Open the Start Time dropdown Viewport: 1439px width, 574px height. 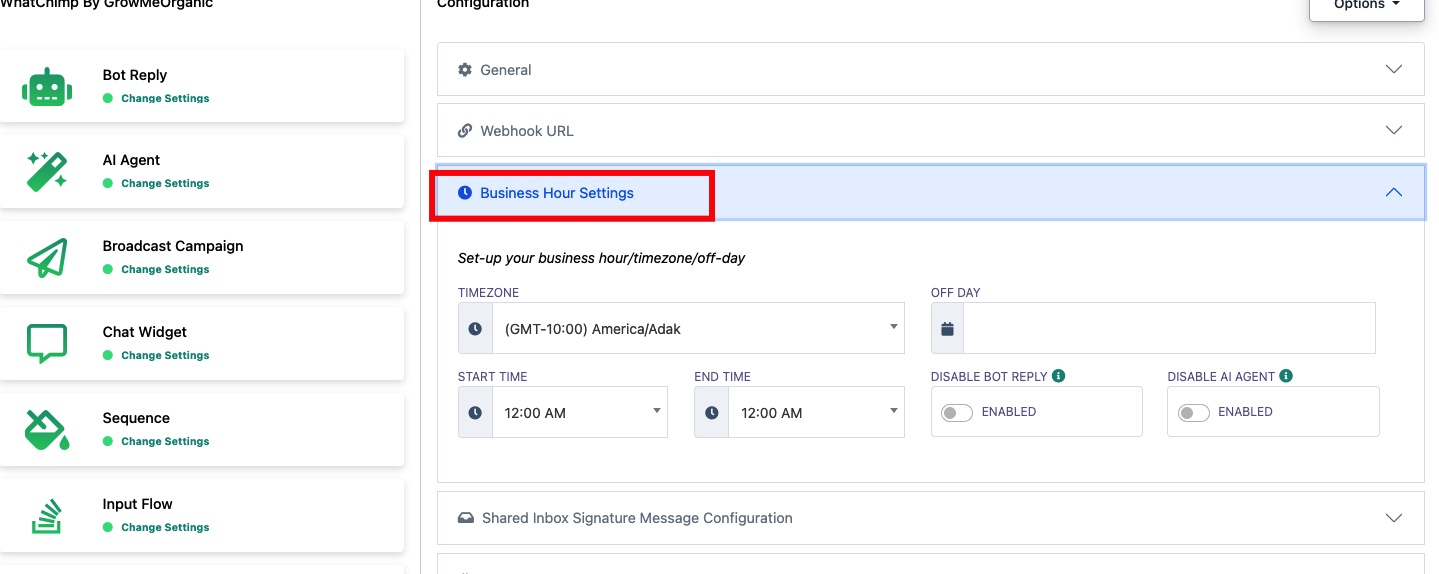pos(580,413)
